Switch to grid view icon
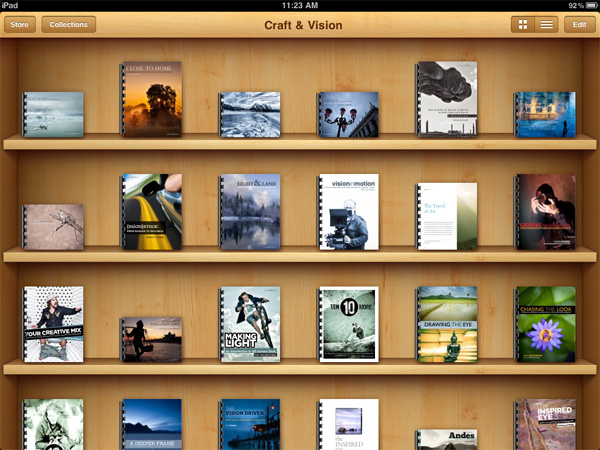Screen dimensions: 600x450 coord(523,24)
